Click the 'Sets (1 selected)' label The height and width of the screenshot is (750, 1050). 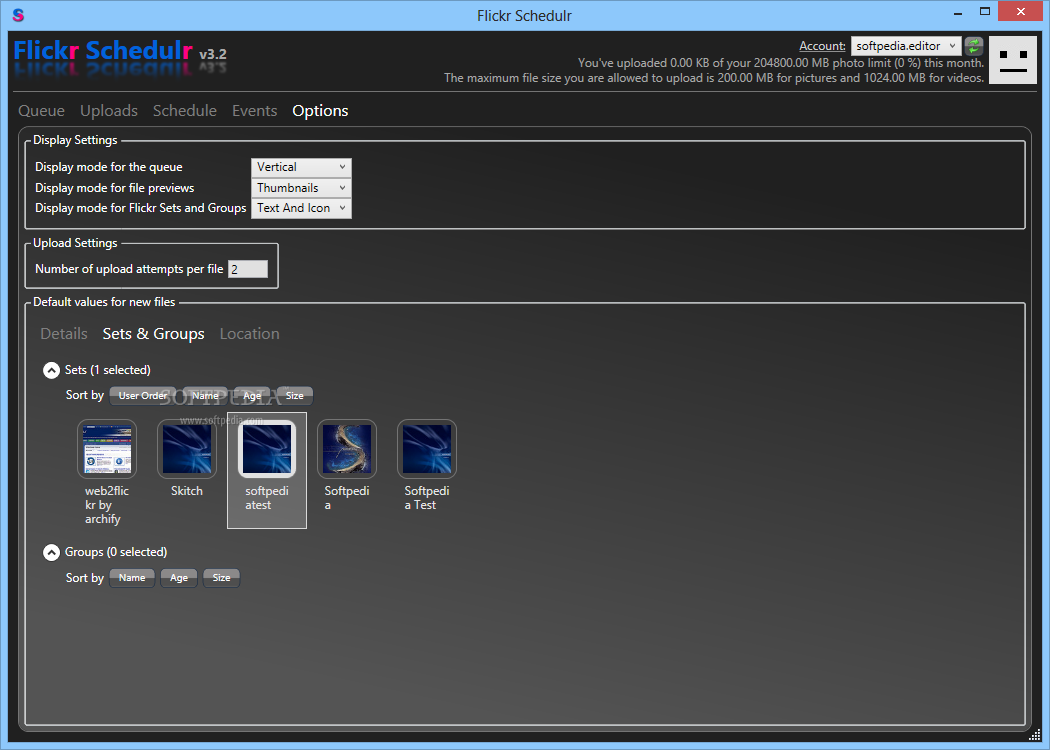[108, 370]
